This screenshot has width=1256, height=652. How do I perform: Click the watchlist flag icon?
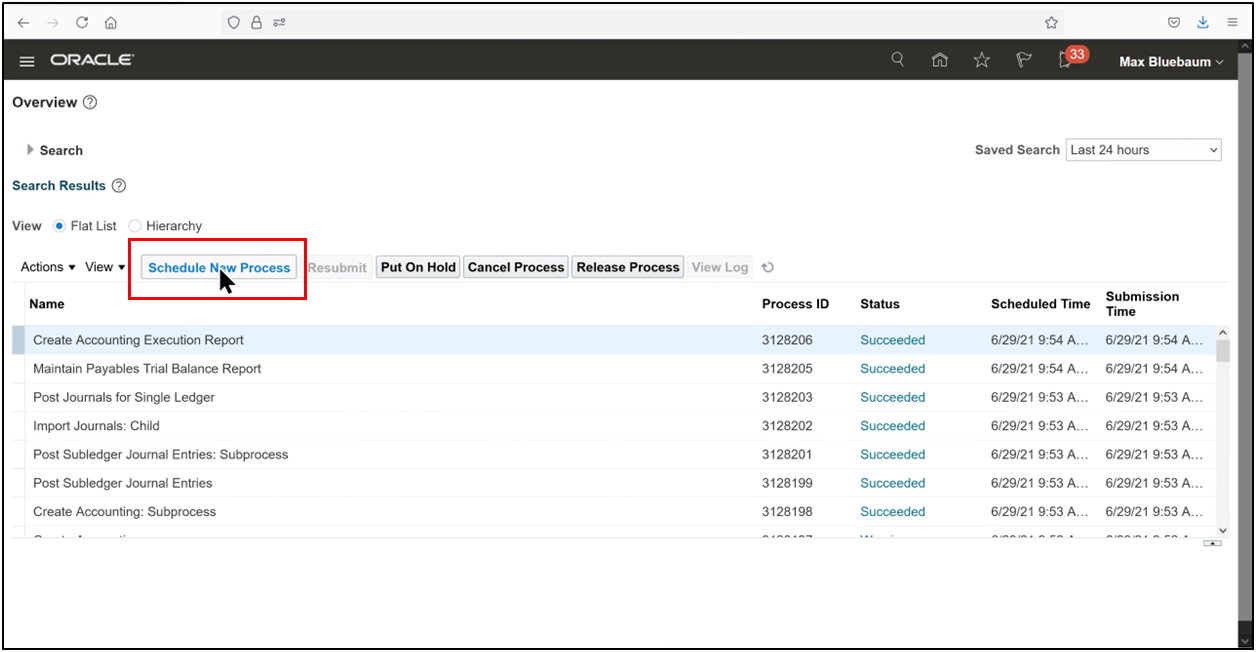click(1023, 60)
